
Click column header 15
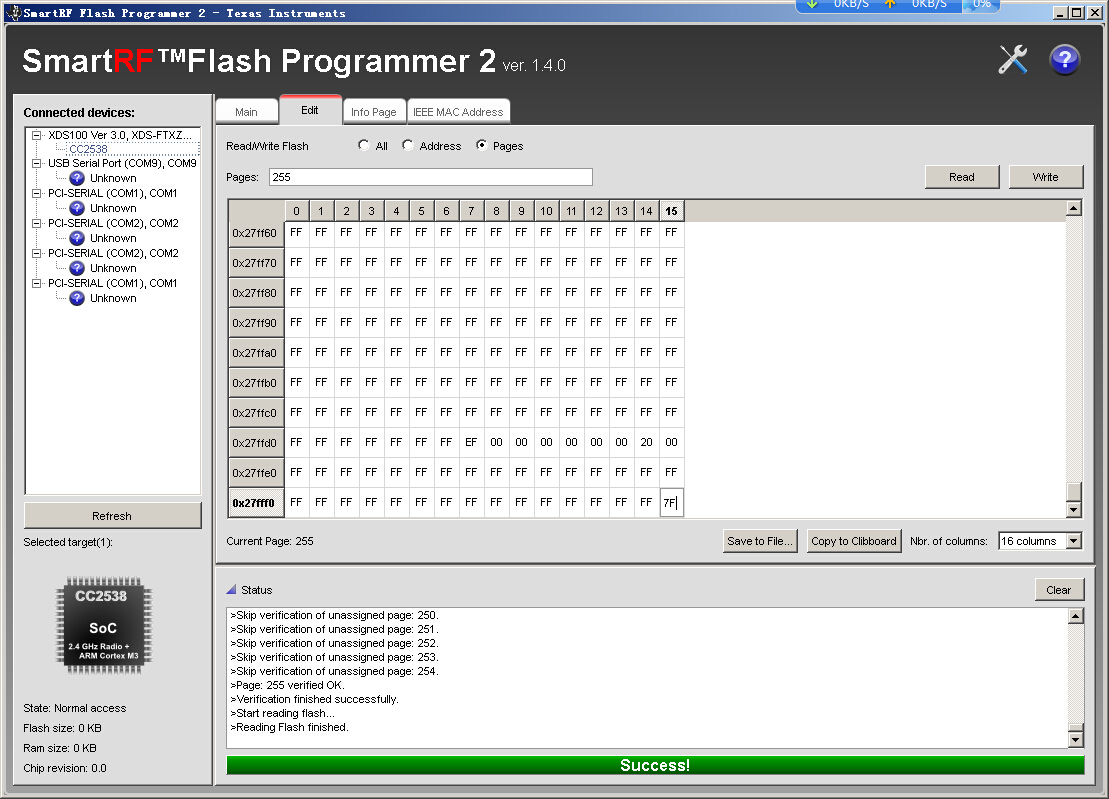pyautogui.click(x=671, y=211)
